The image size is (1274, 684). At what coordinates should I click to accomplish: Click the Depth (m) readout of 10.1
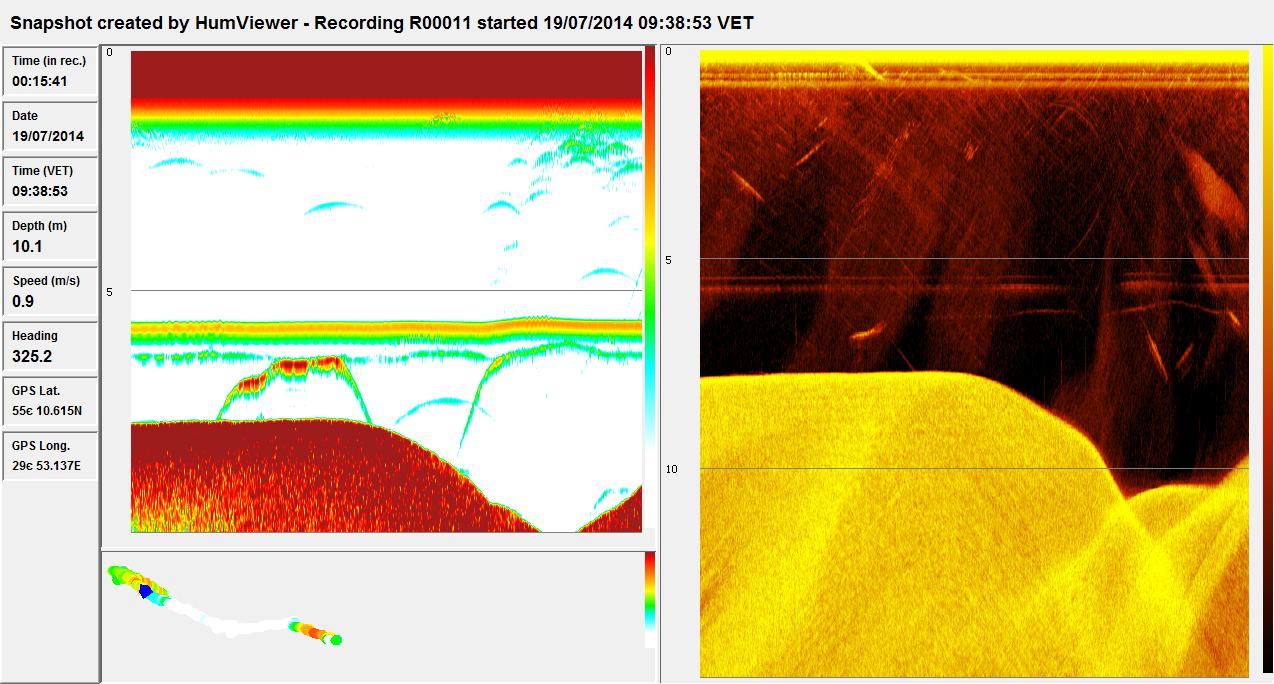click(50, 237)
